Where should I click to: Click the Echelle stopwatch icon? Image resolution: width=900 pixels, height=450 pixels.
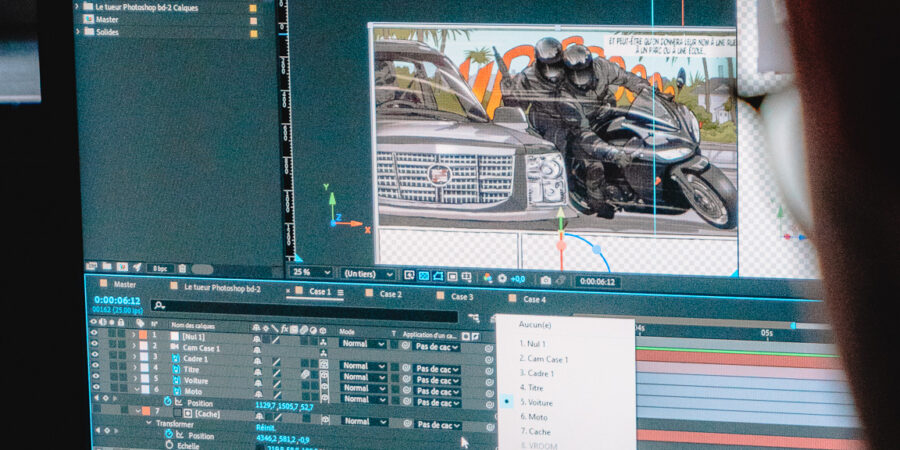(x=169, y=445)
